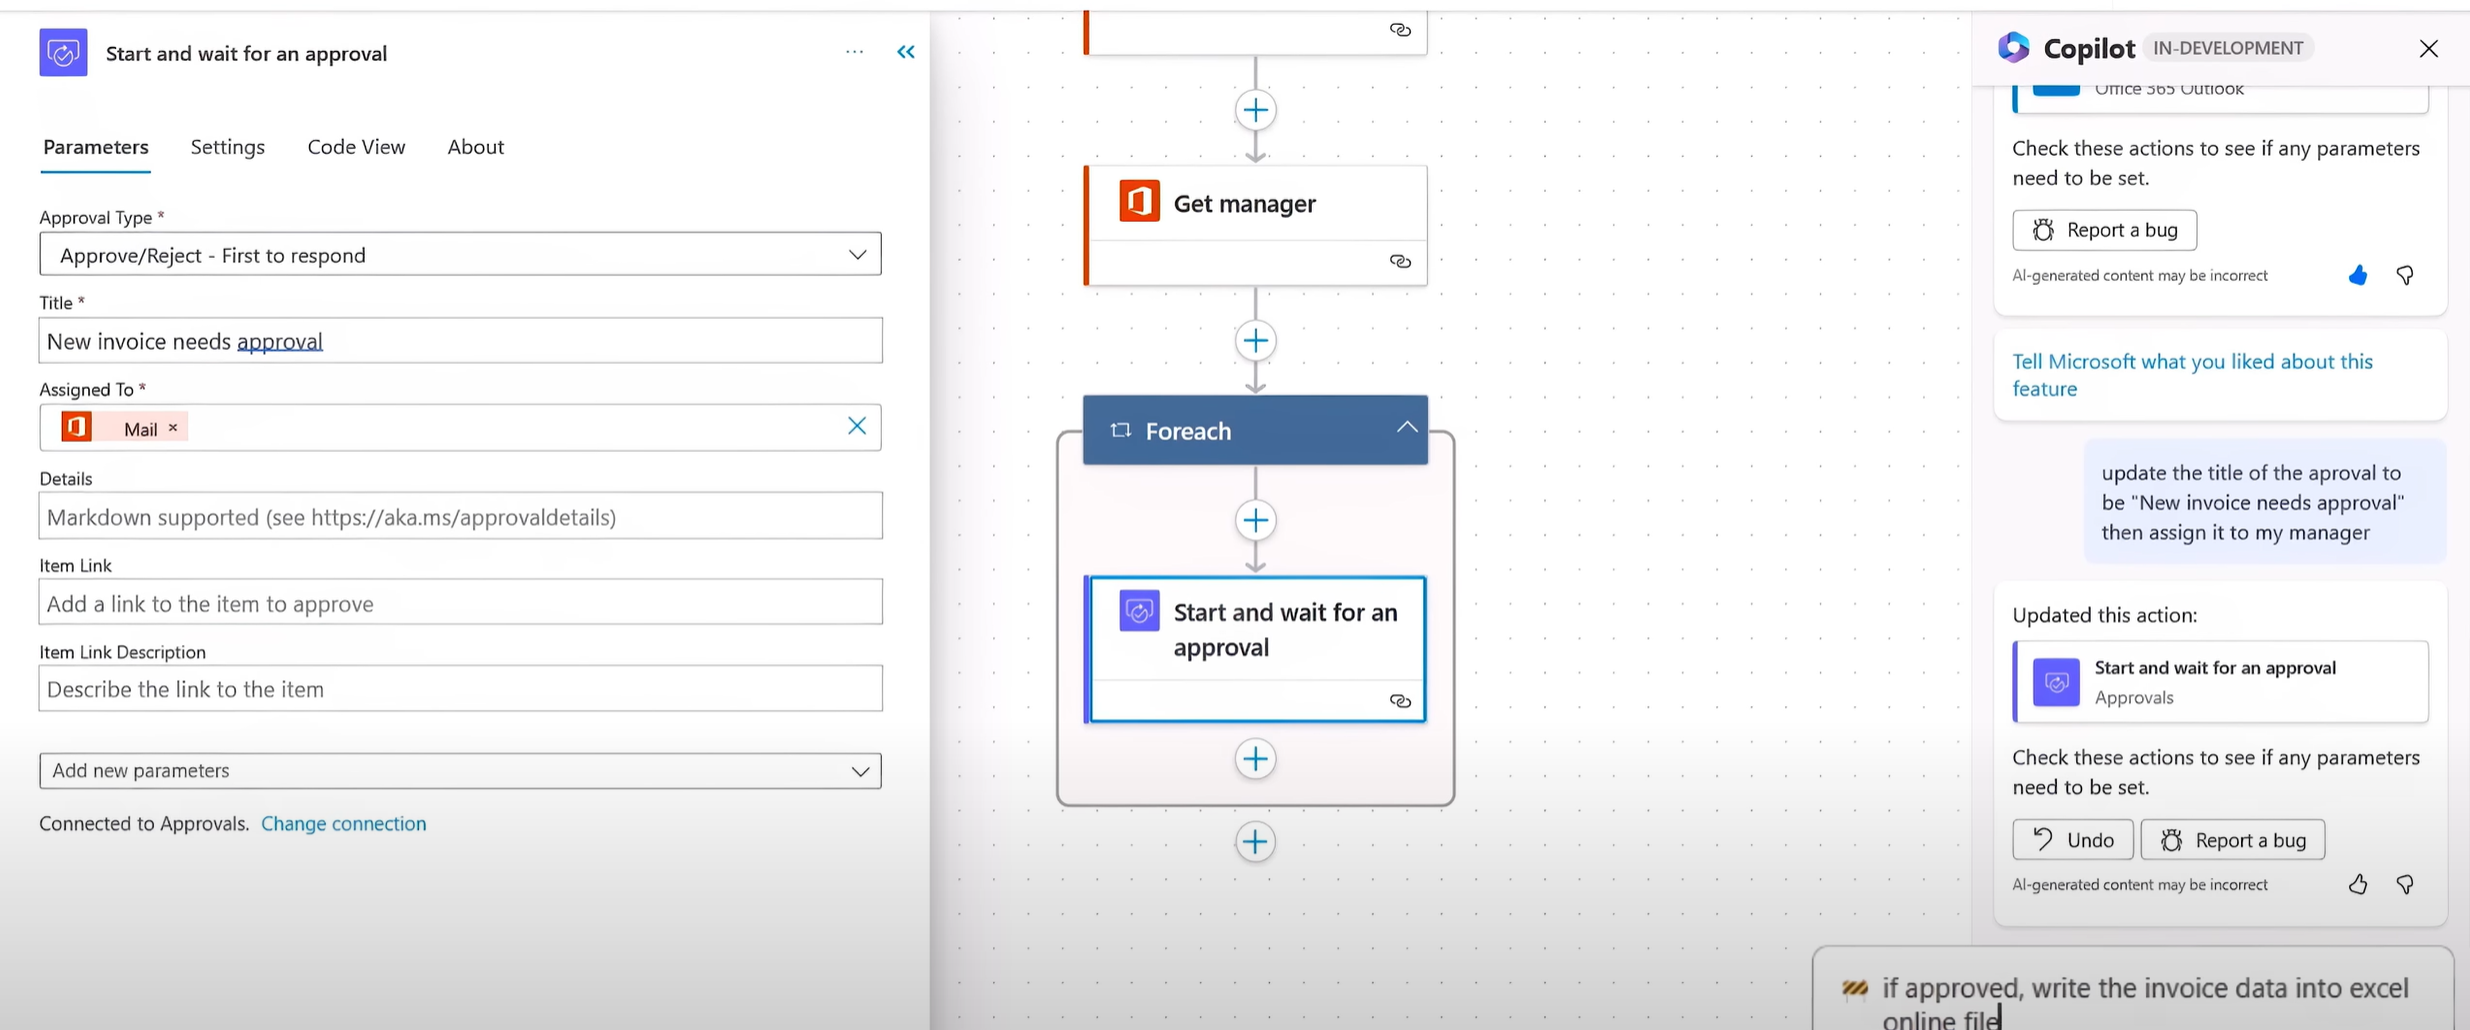
Task: Click the Office 365 Users icon on Get manager
Action: click(x=1140, y=201)
